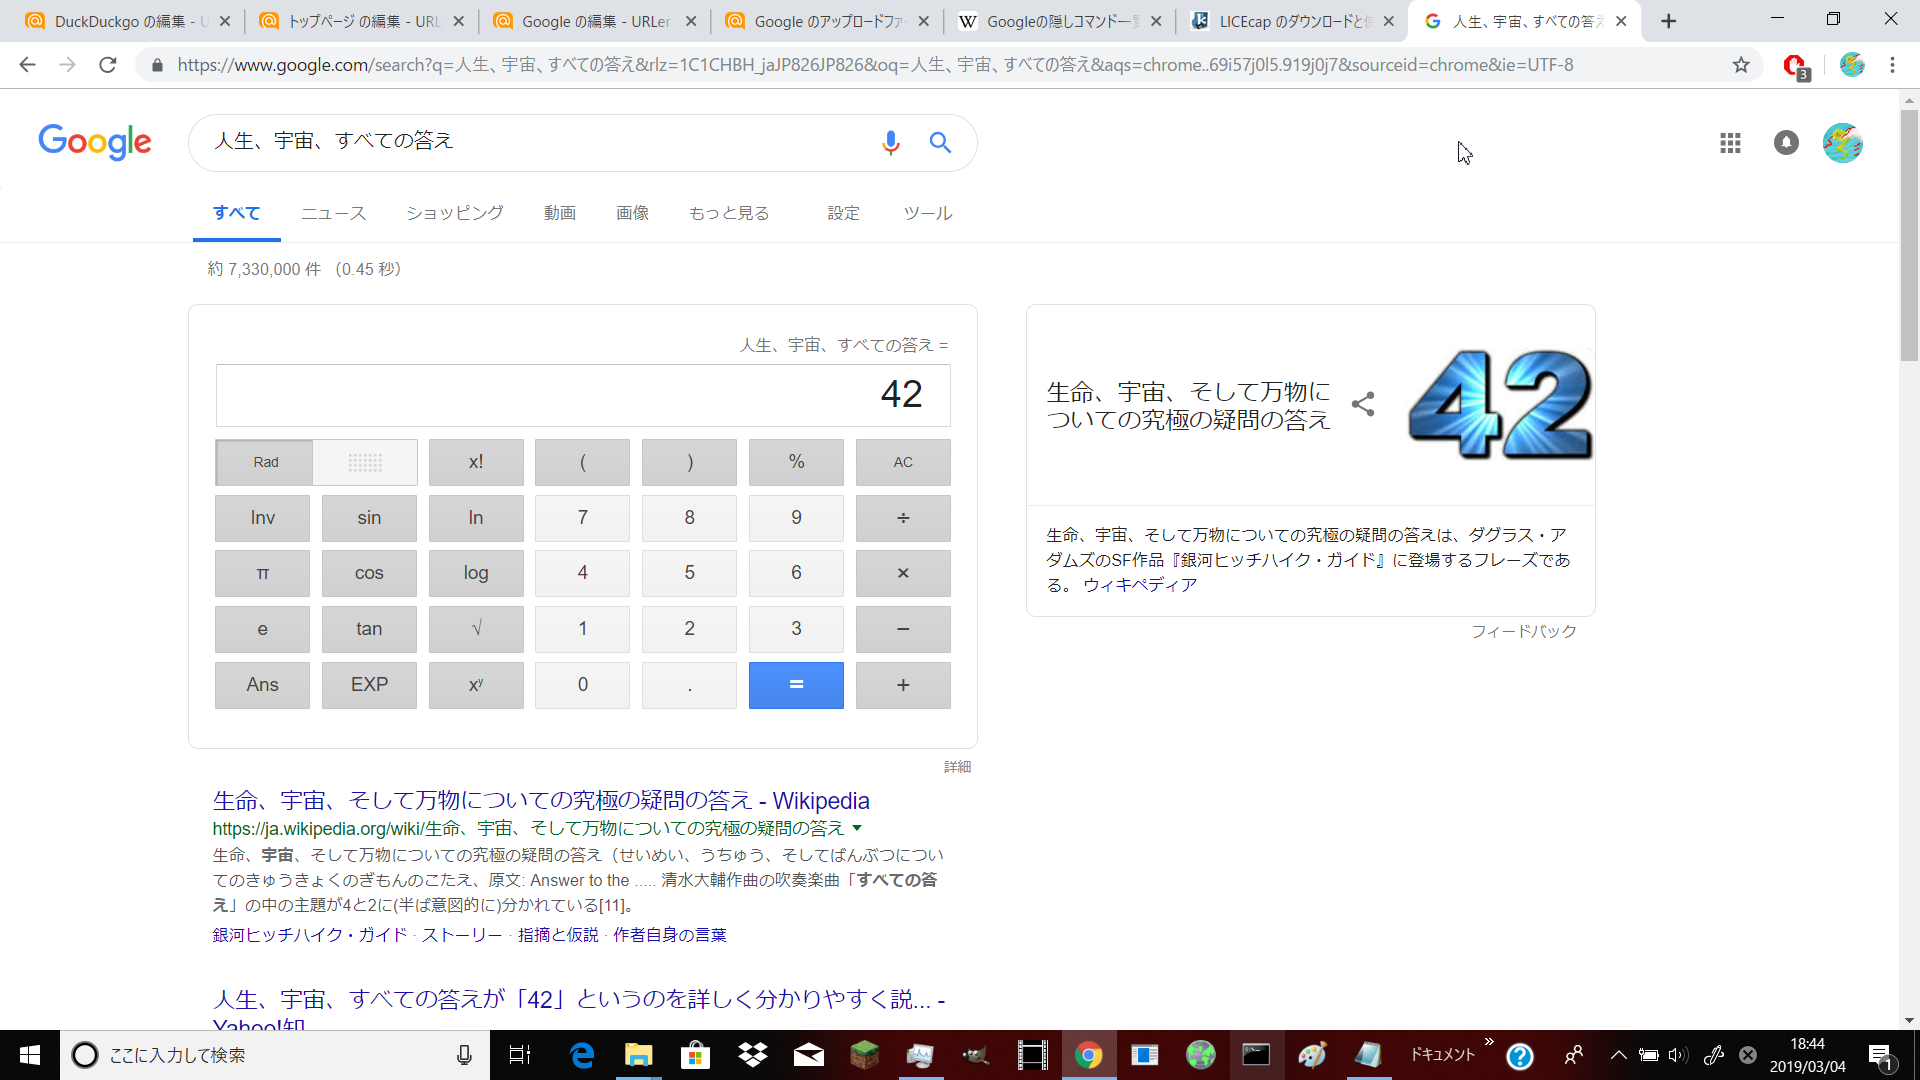Open Google notifications bell

(1786, 143)
